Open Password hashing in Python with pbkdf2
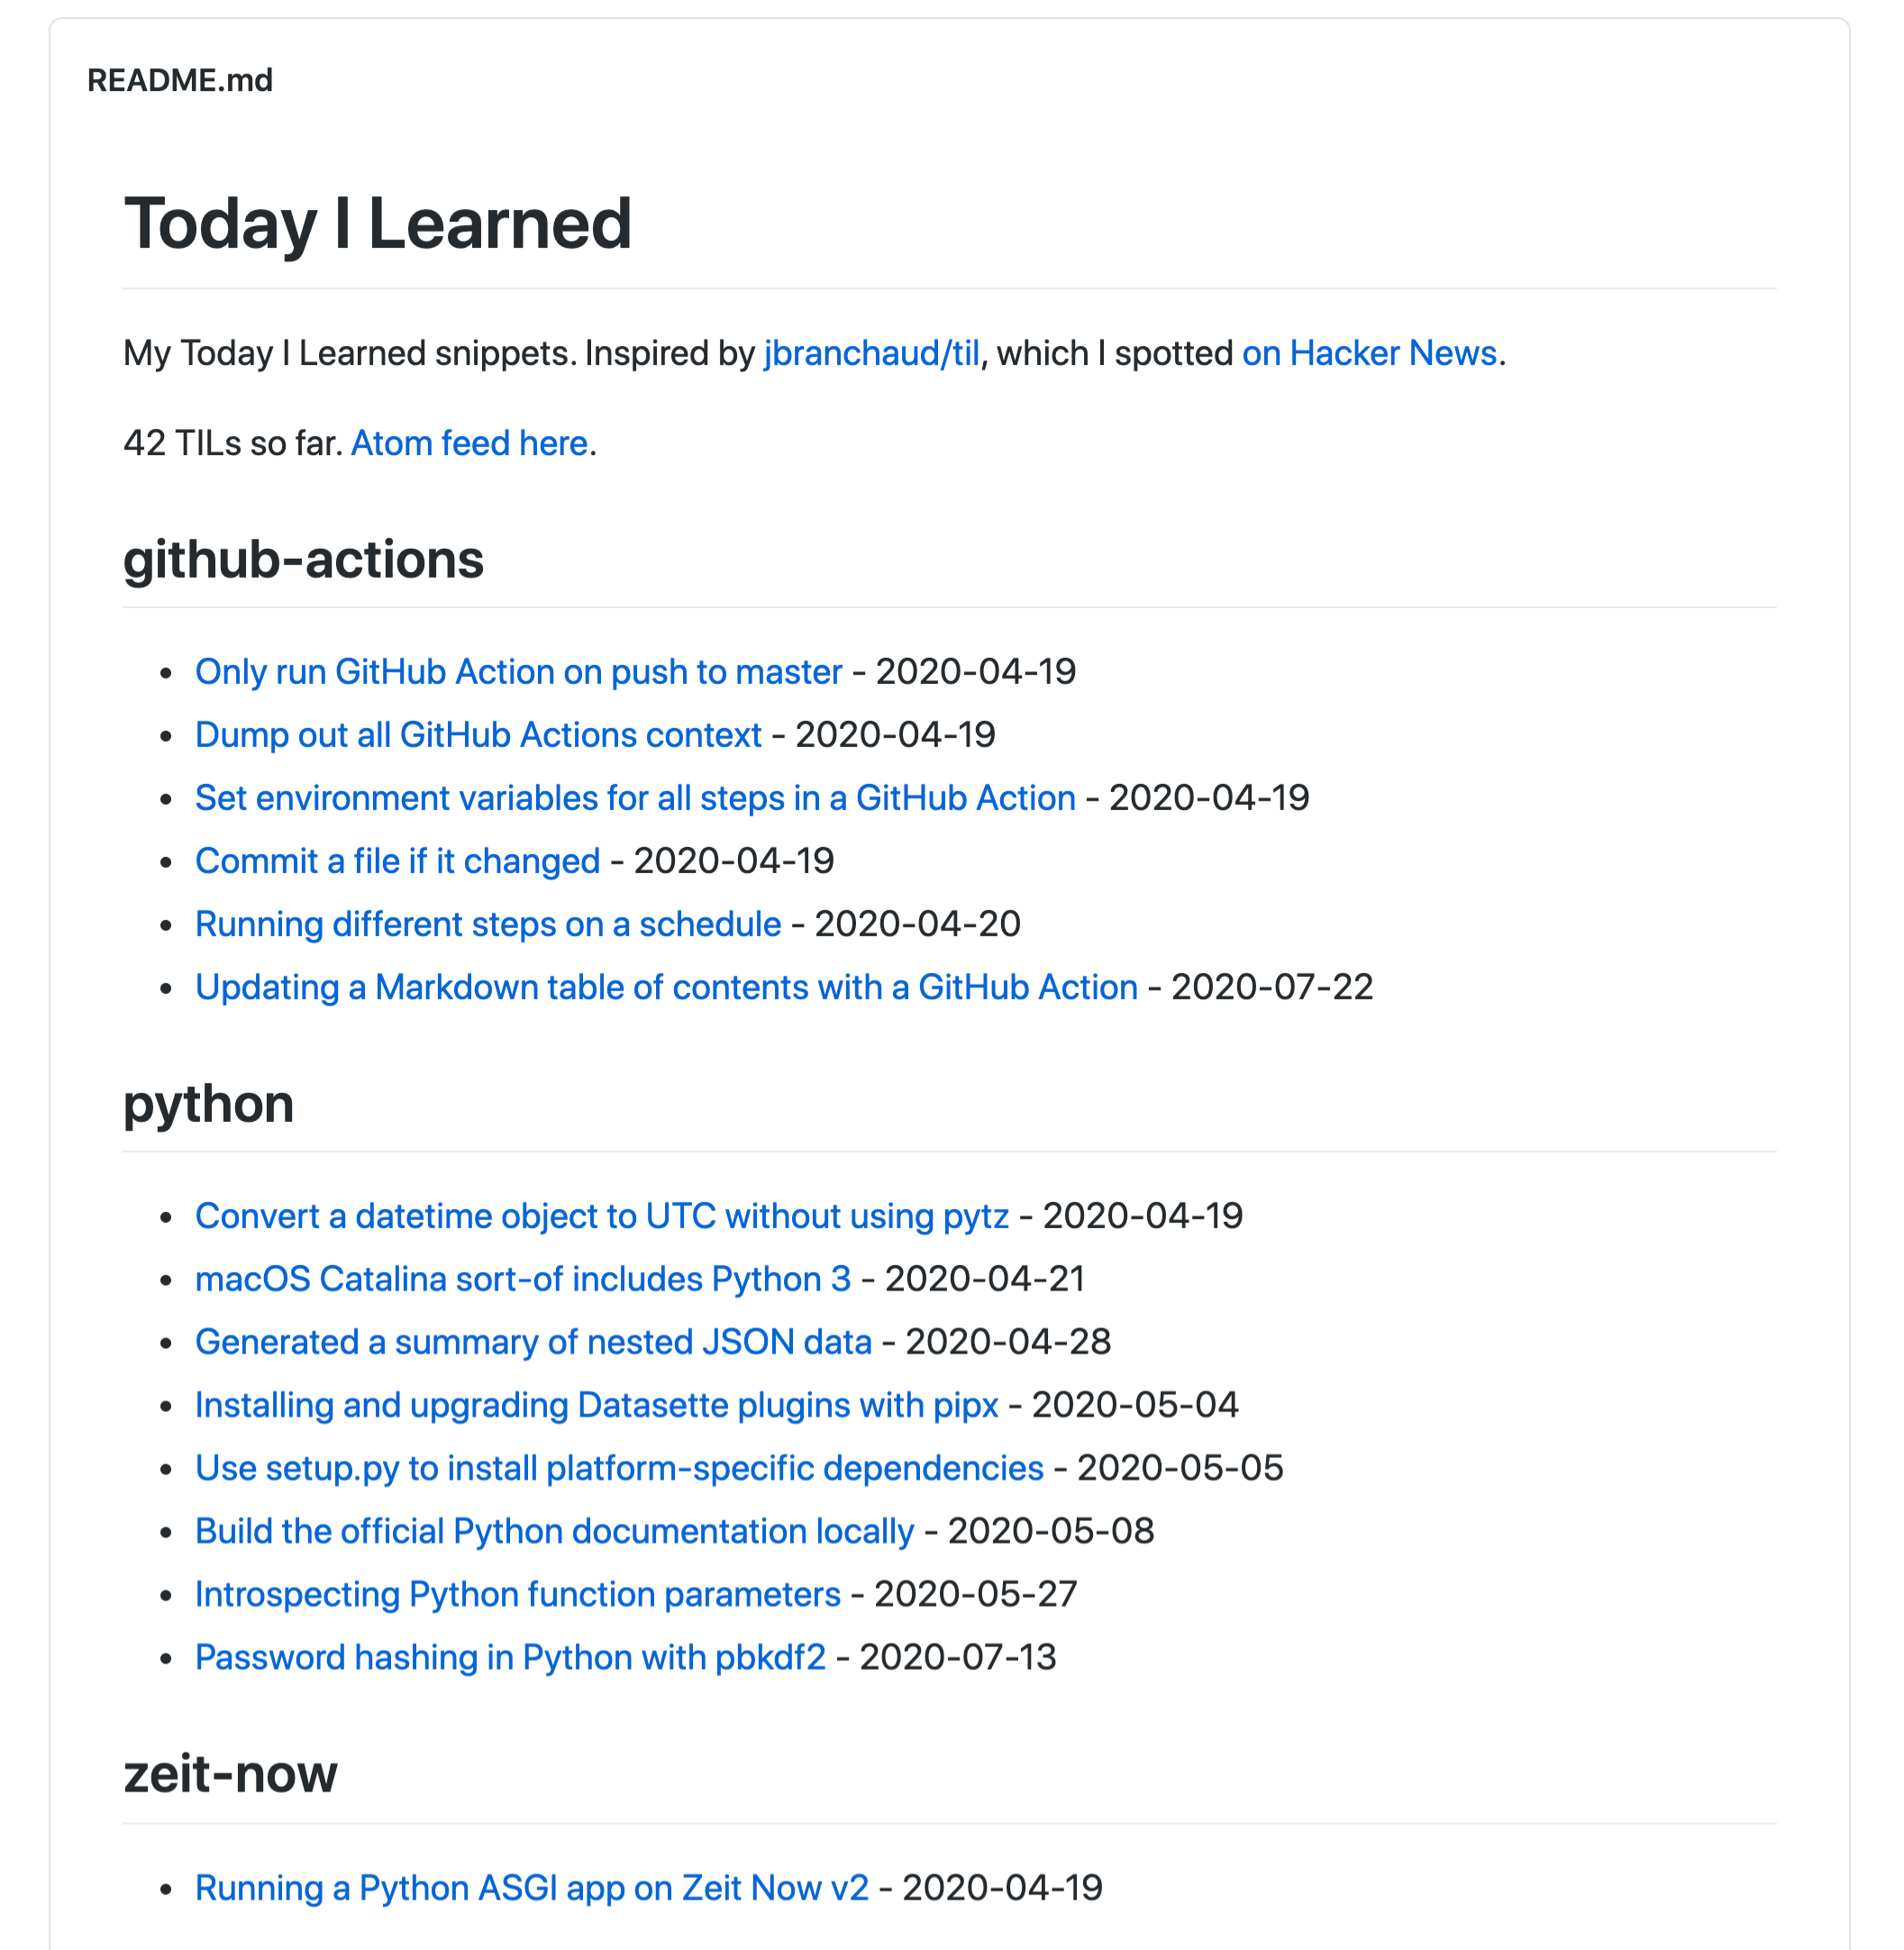 point(510,1657)
